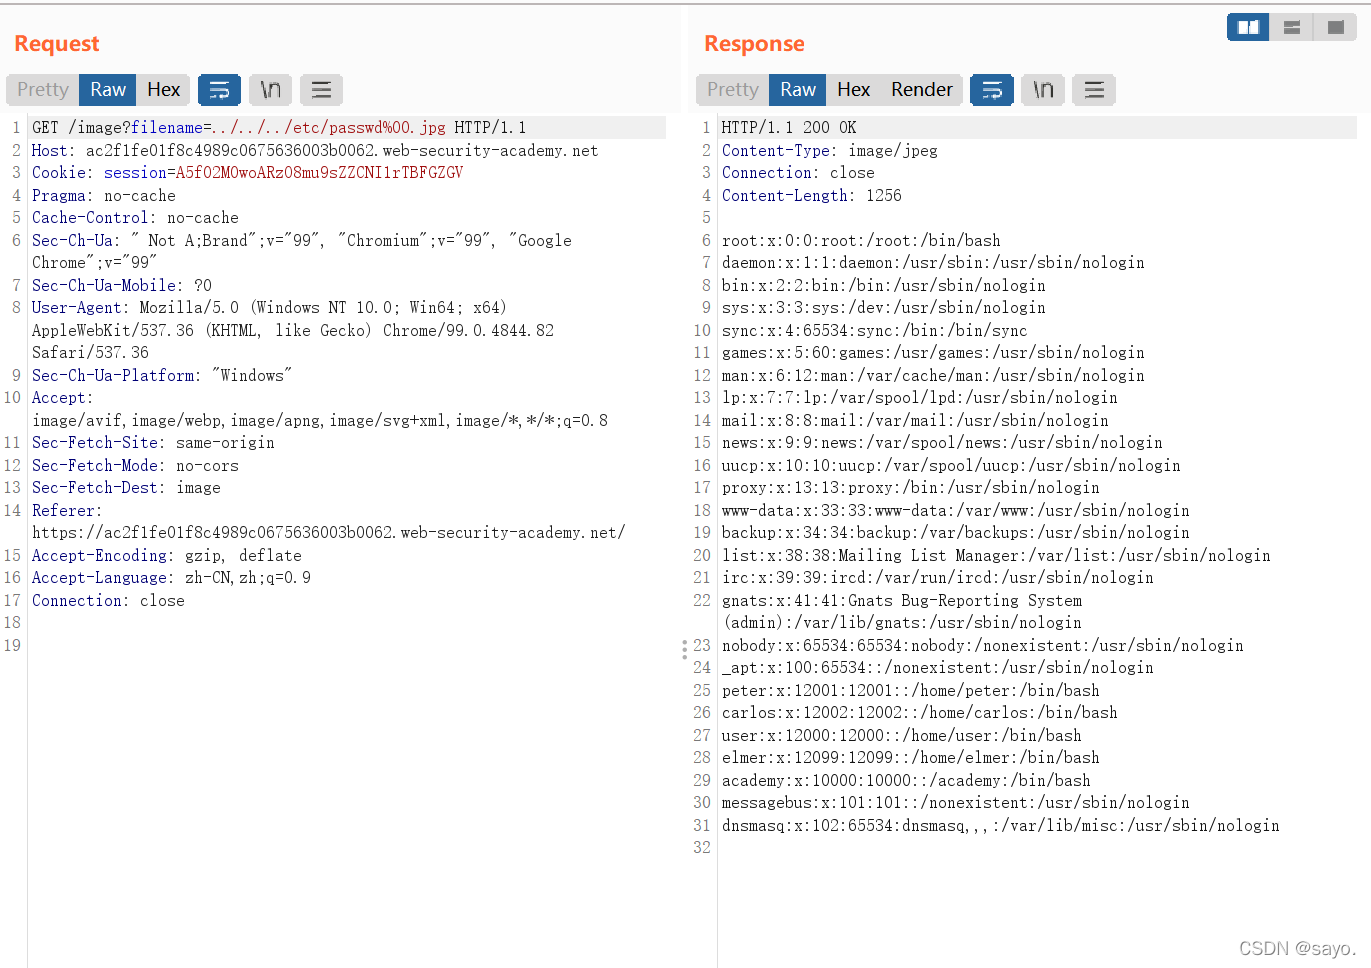Click the Accept-Language header line
Screen dimensions: 1371x968
pos(171,578)
